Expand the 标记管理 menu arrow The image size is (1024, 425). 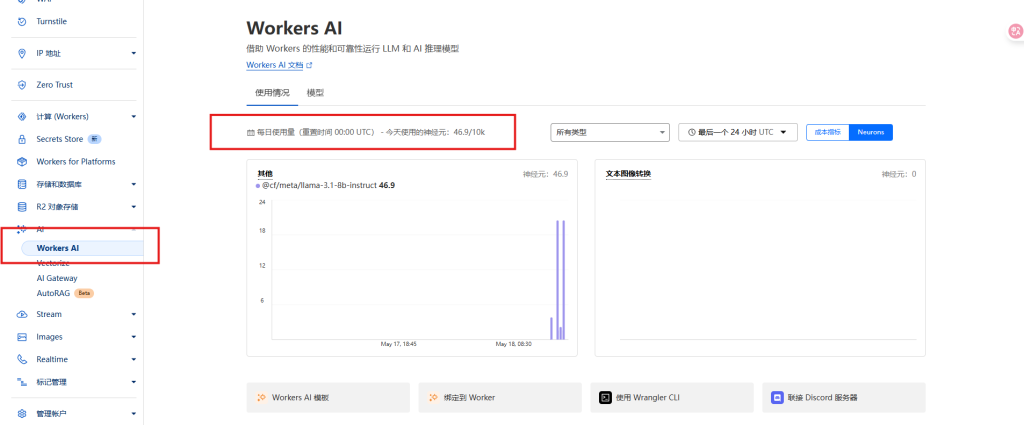click(x=133, y=382)
